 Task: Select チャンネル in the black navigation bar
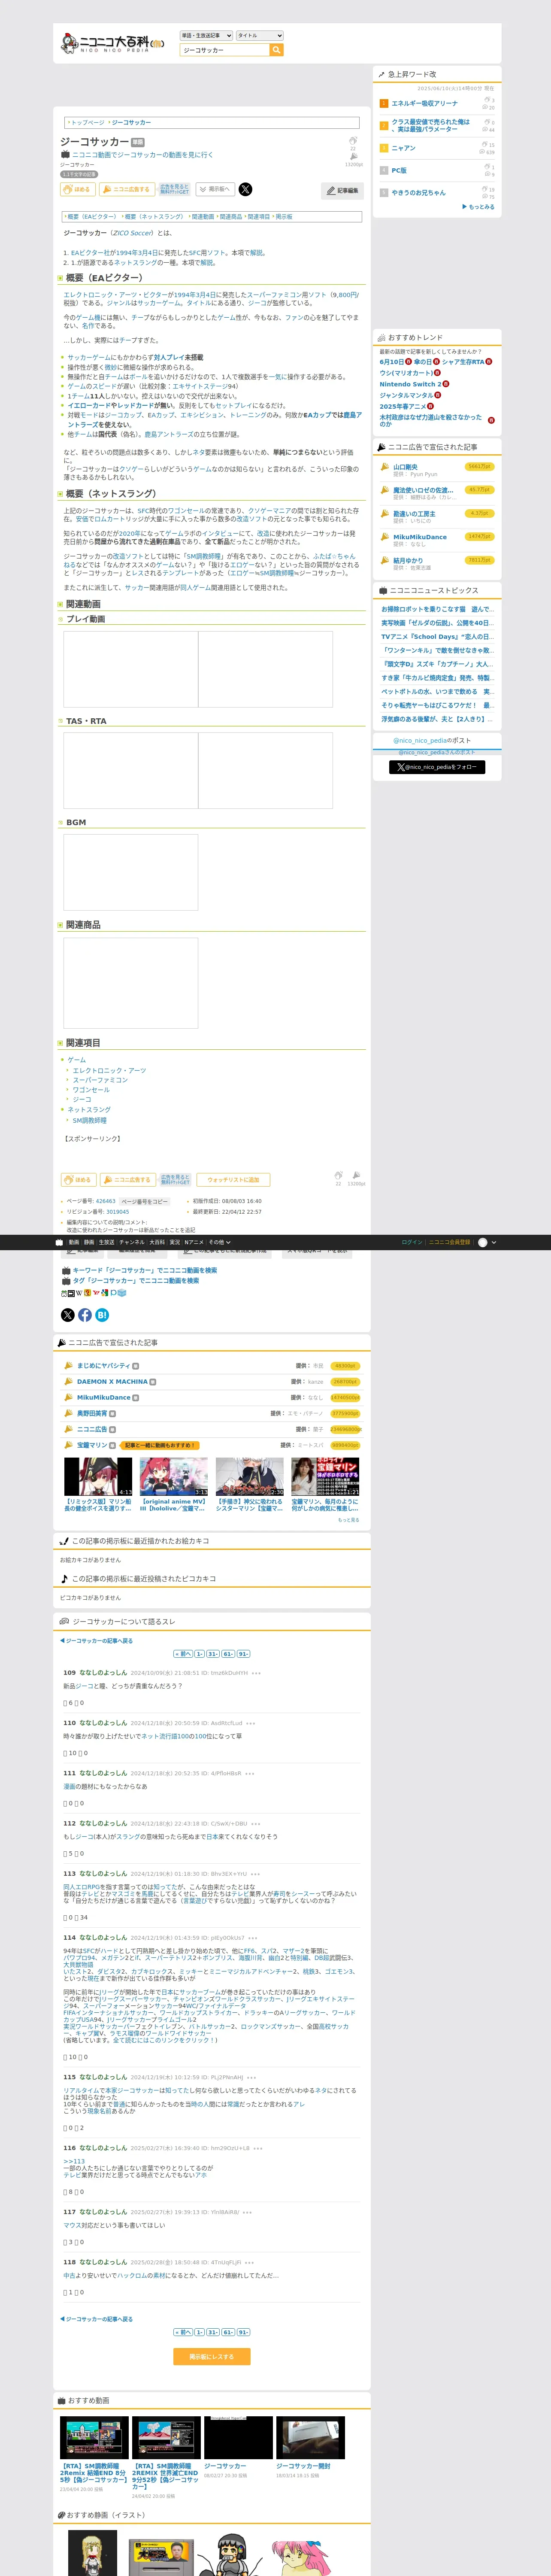(132, 1242)
